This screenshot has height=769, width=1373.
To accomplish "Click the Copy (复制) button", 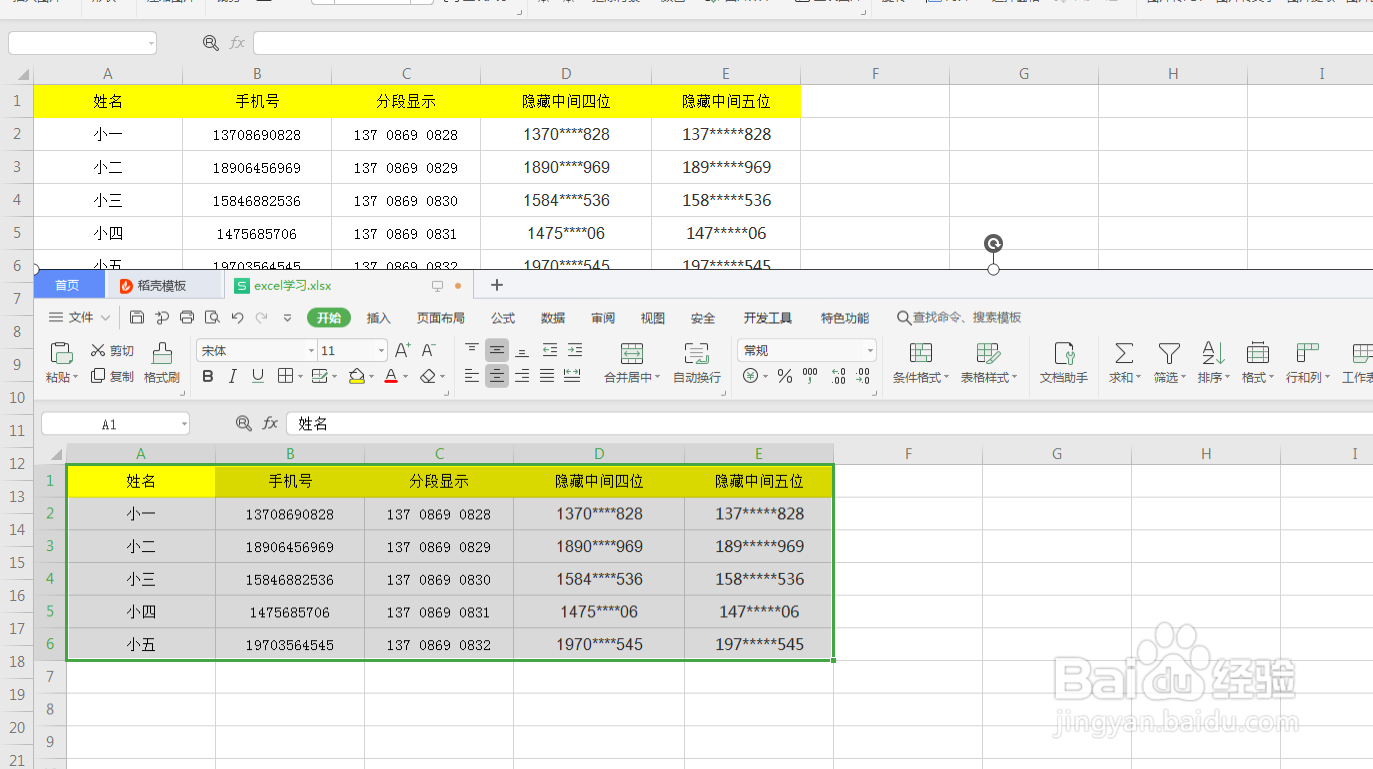I will [112, 377].
